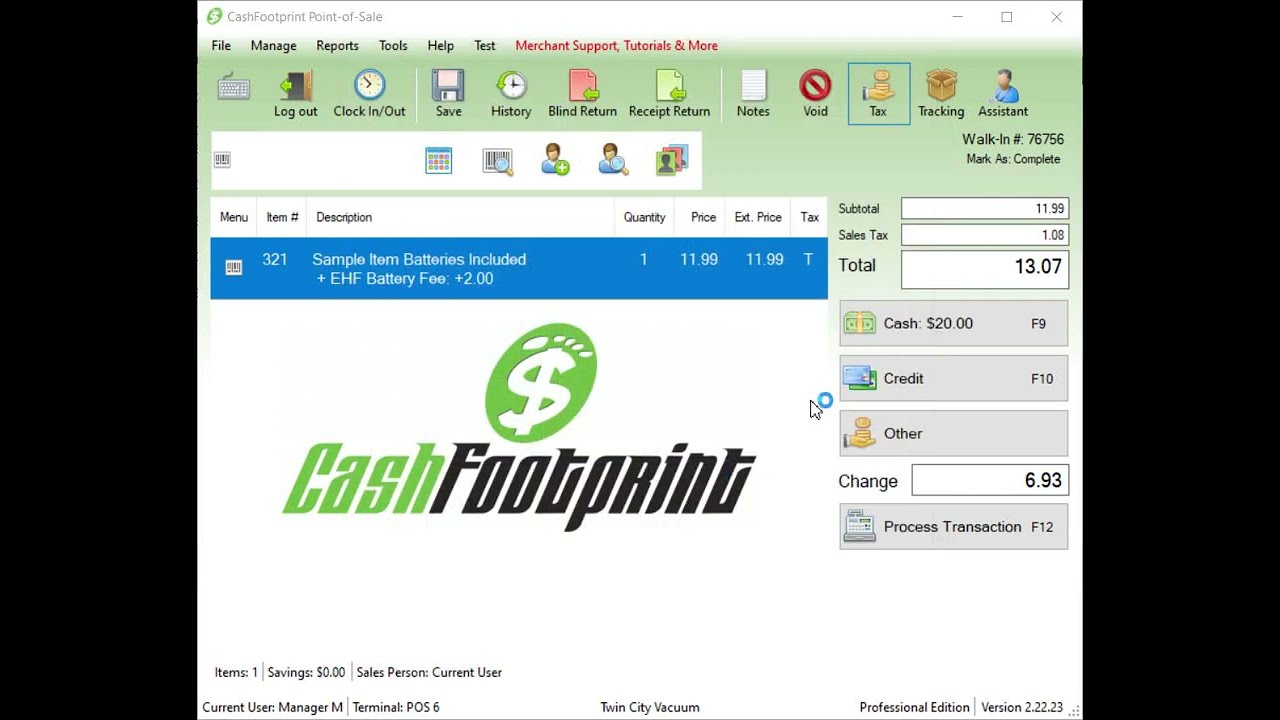
Task: Click the T tax flag on item row
Action: (x=808, y=259)
